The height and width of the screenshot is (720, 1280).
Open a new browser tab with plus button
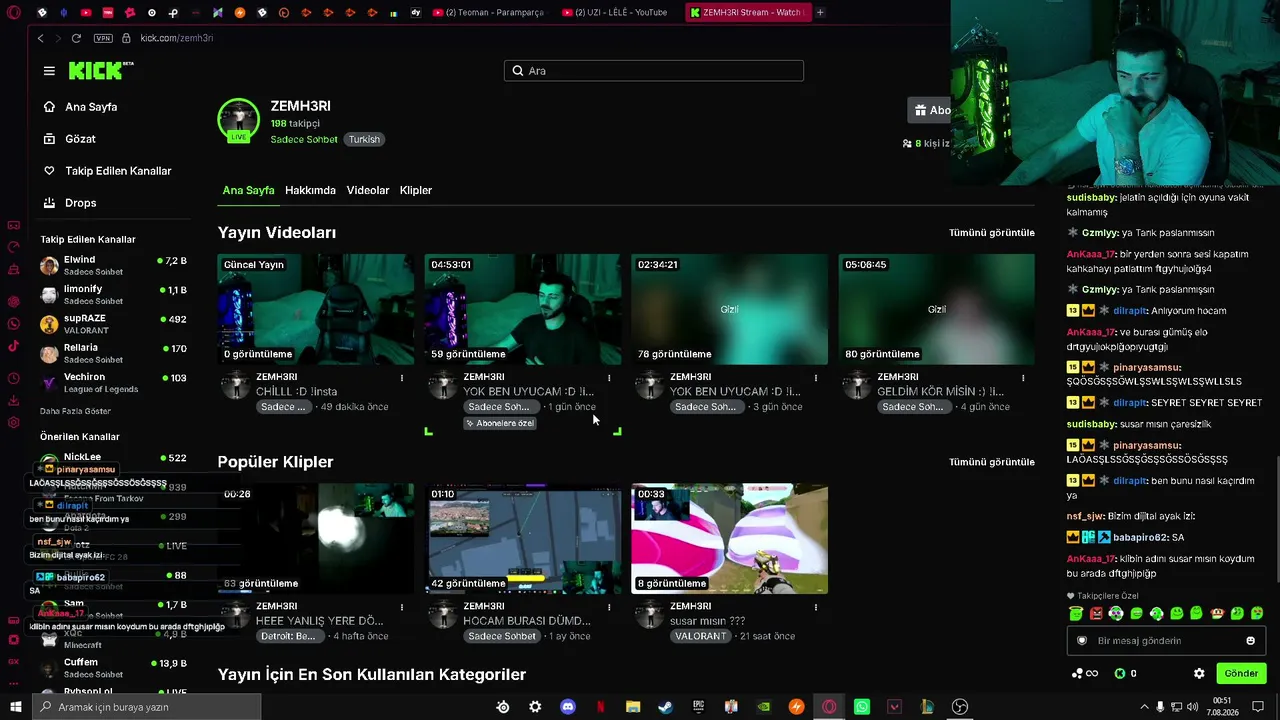820,12
